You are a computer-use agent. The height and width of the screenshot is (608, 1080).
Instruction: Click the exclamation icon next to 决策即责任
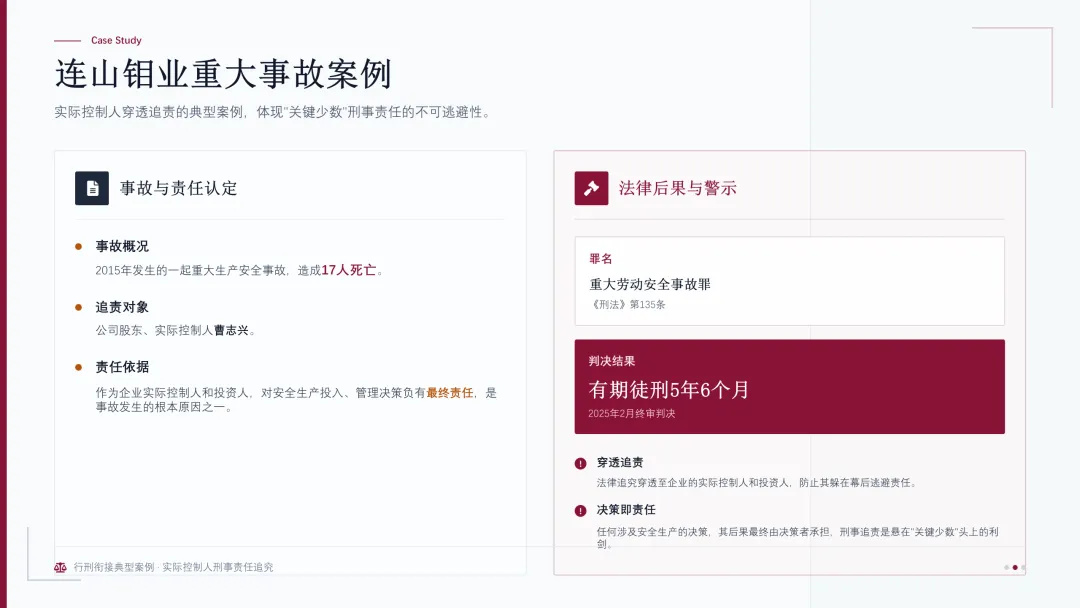pos(581,511)
